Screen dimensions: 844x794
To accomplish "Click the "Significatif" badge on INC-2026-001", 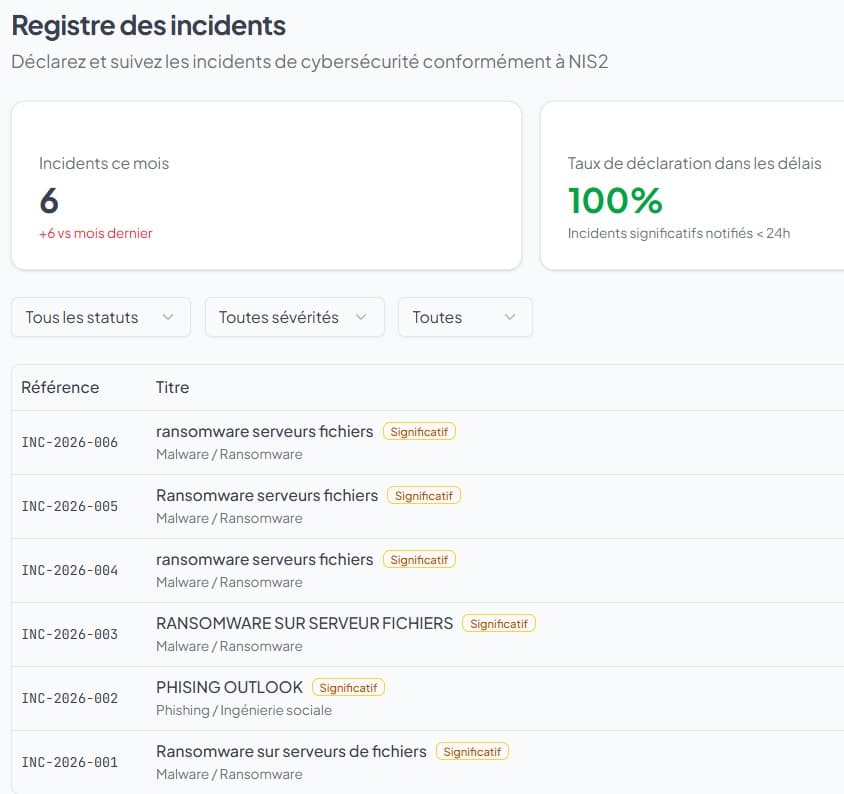I will click(471, 751).
